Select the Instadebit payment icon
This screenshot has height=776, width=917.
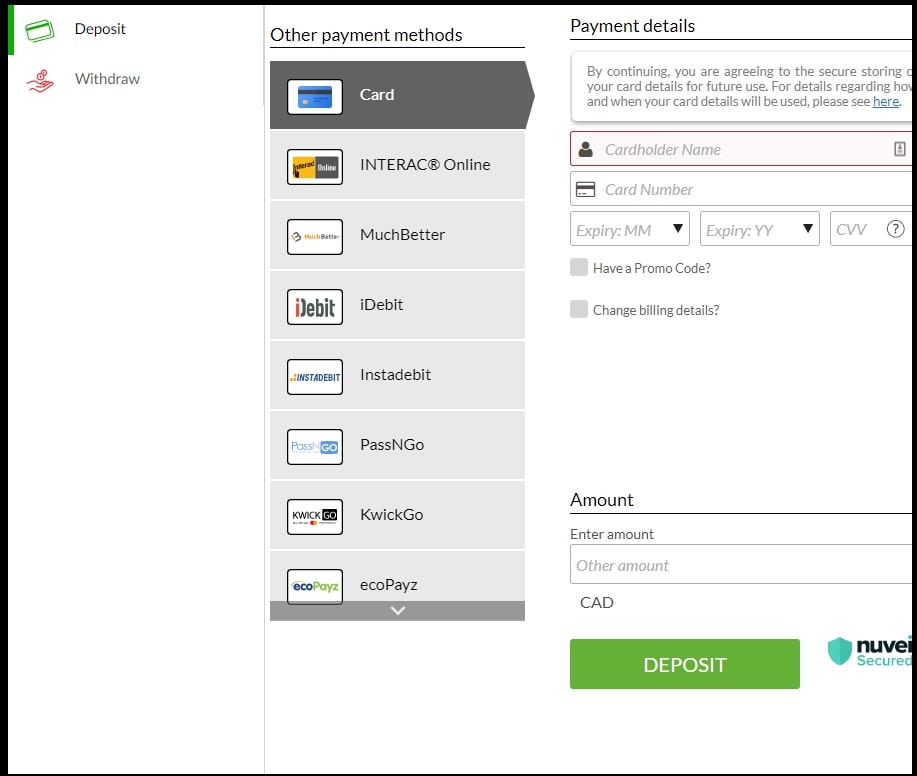(314, 376)
